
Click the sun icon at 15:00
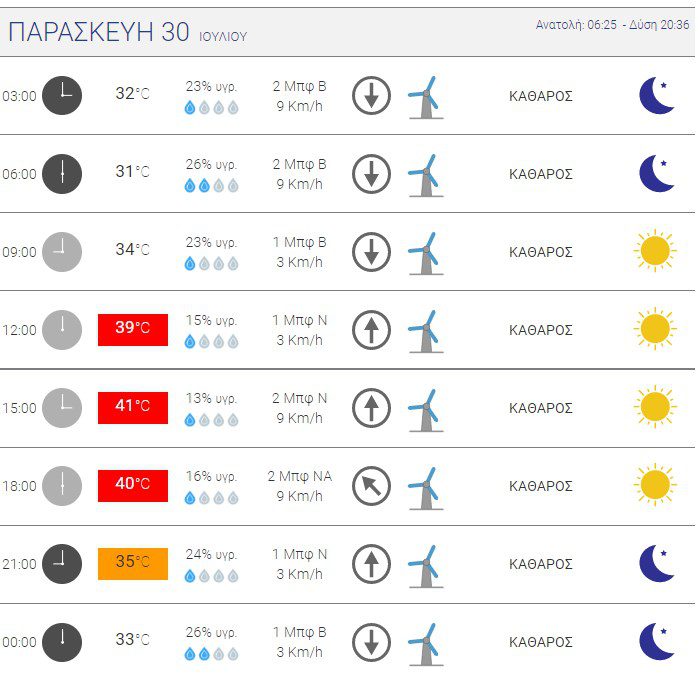(x=655, y=406)
